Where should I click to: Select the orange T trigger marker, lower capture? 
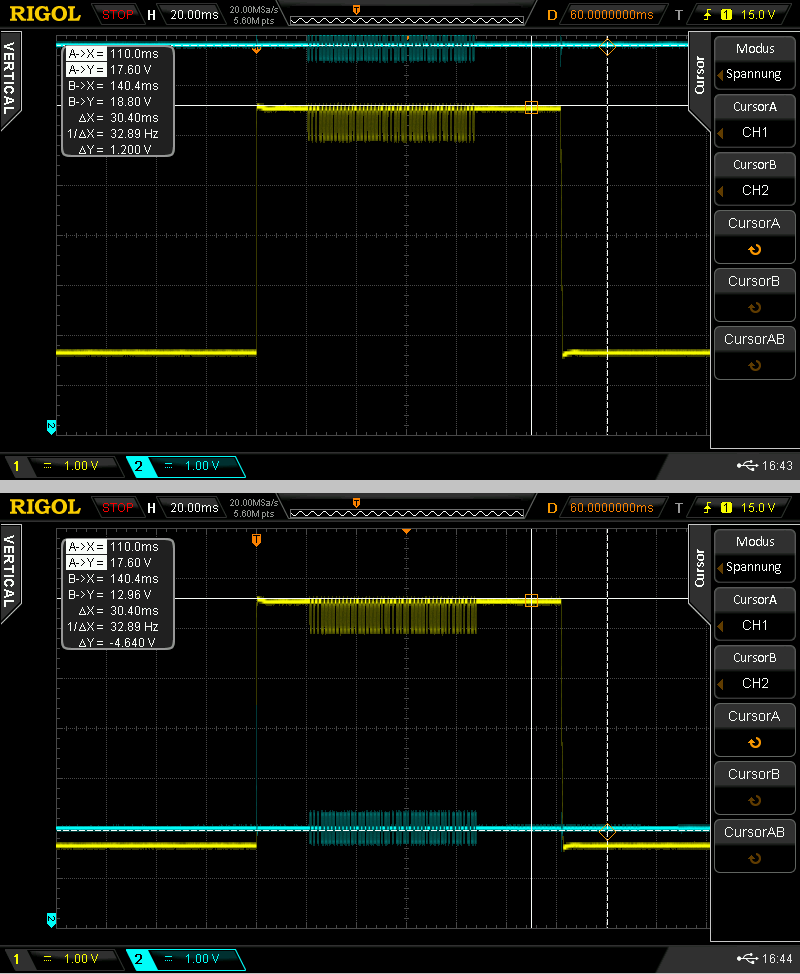[256, 540]
